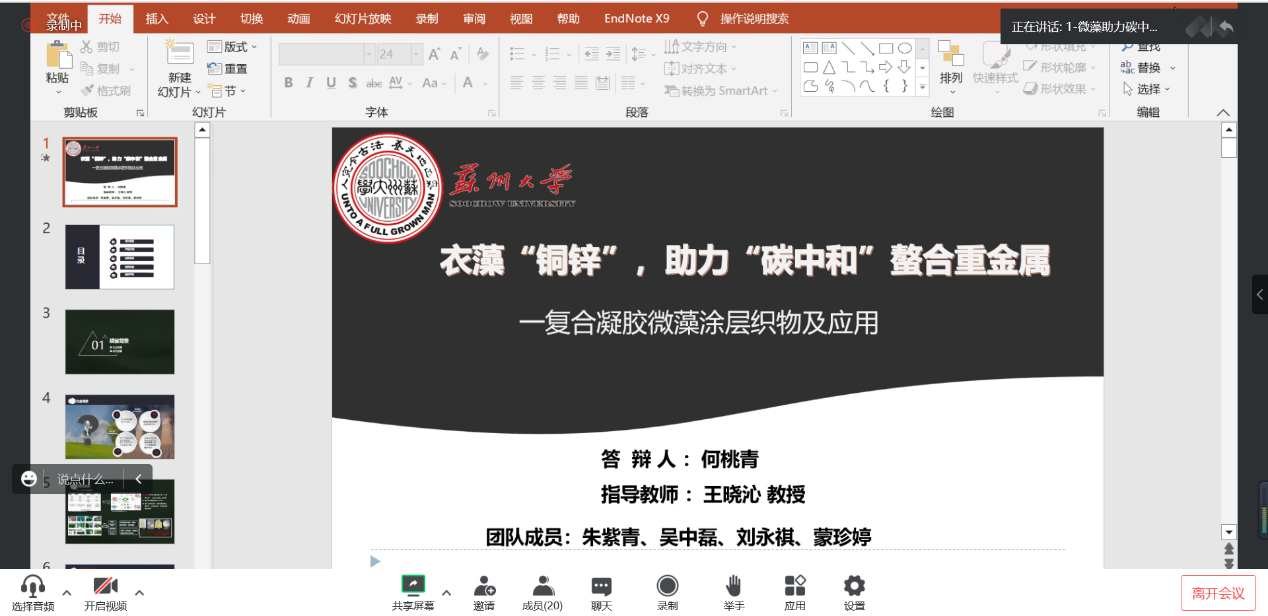Screen dimensions: 1268x616
Task: Click the 离开会议 leave meeting button
Action: tap(1217, 593)
